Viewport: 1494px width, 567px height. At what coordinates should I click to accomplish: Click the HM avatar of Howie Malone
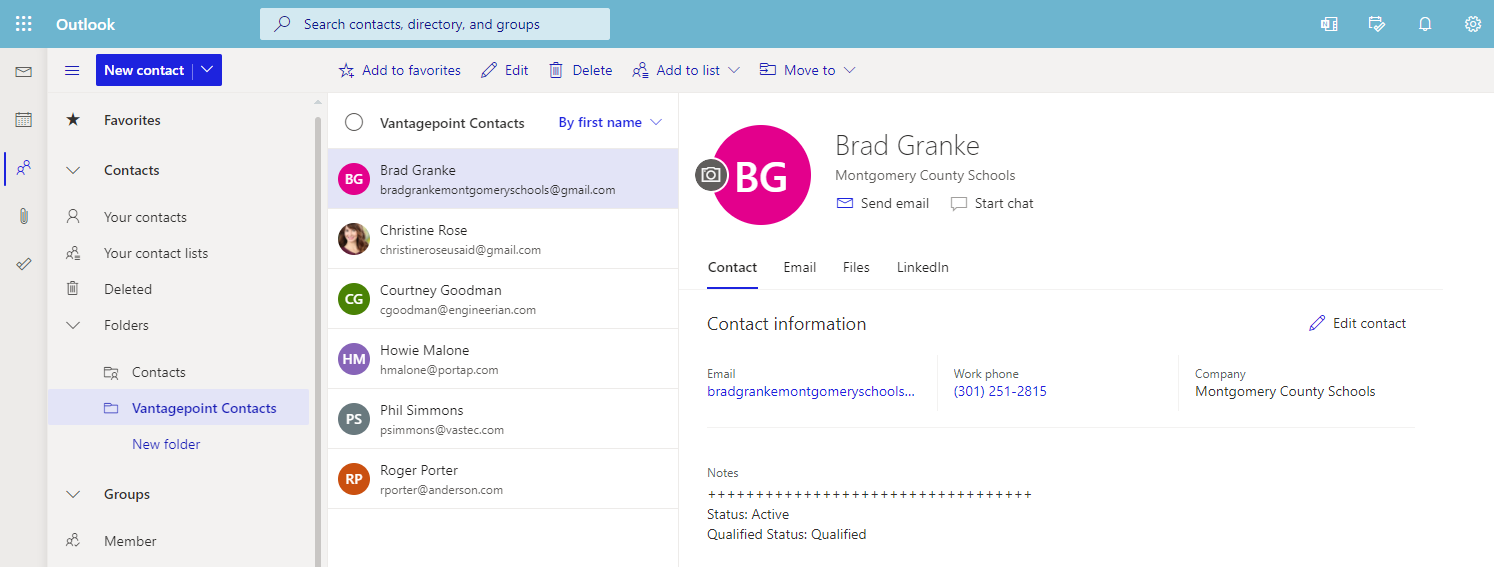coord(354,359)
